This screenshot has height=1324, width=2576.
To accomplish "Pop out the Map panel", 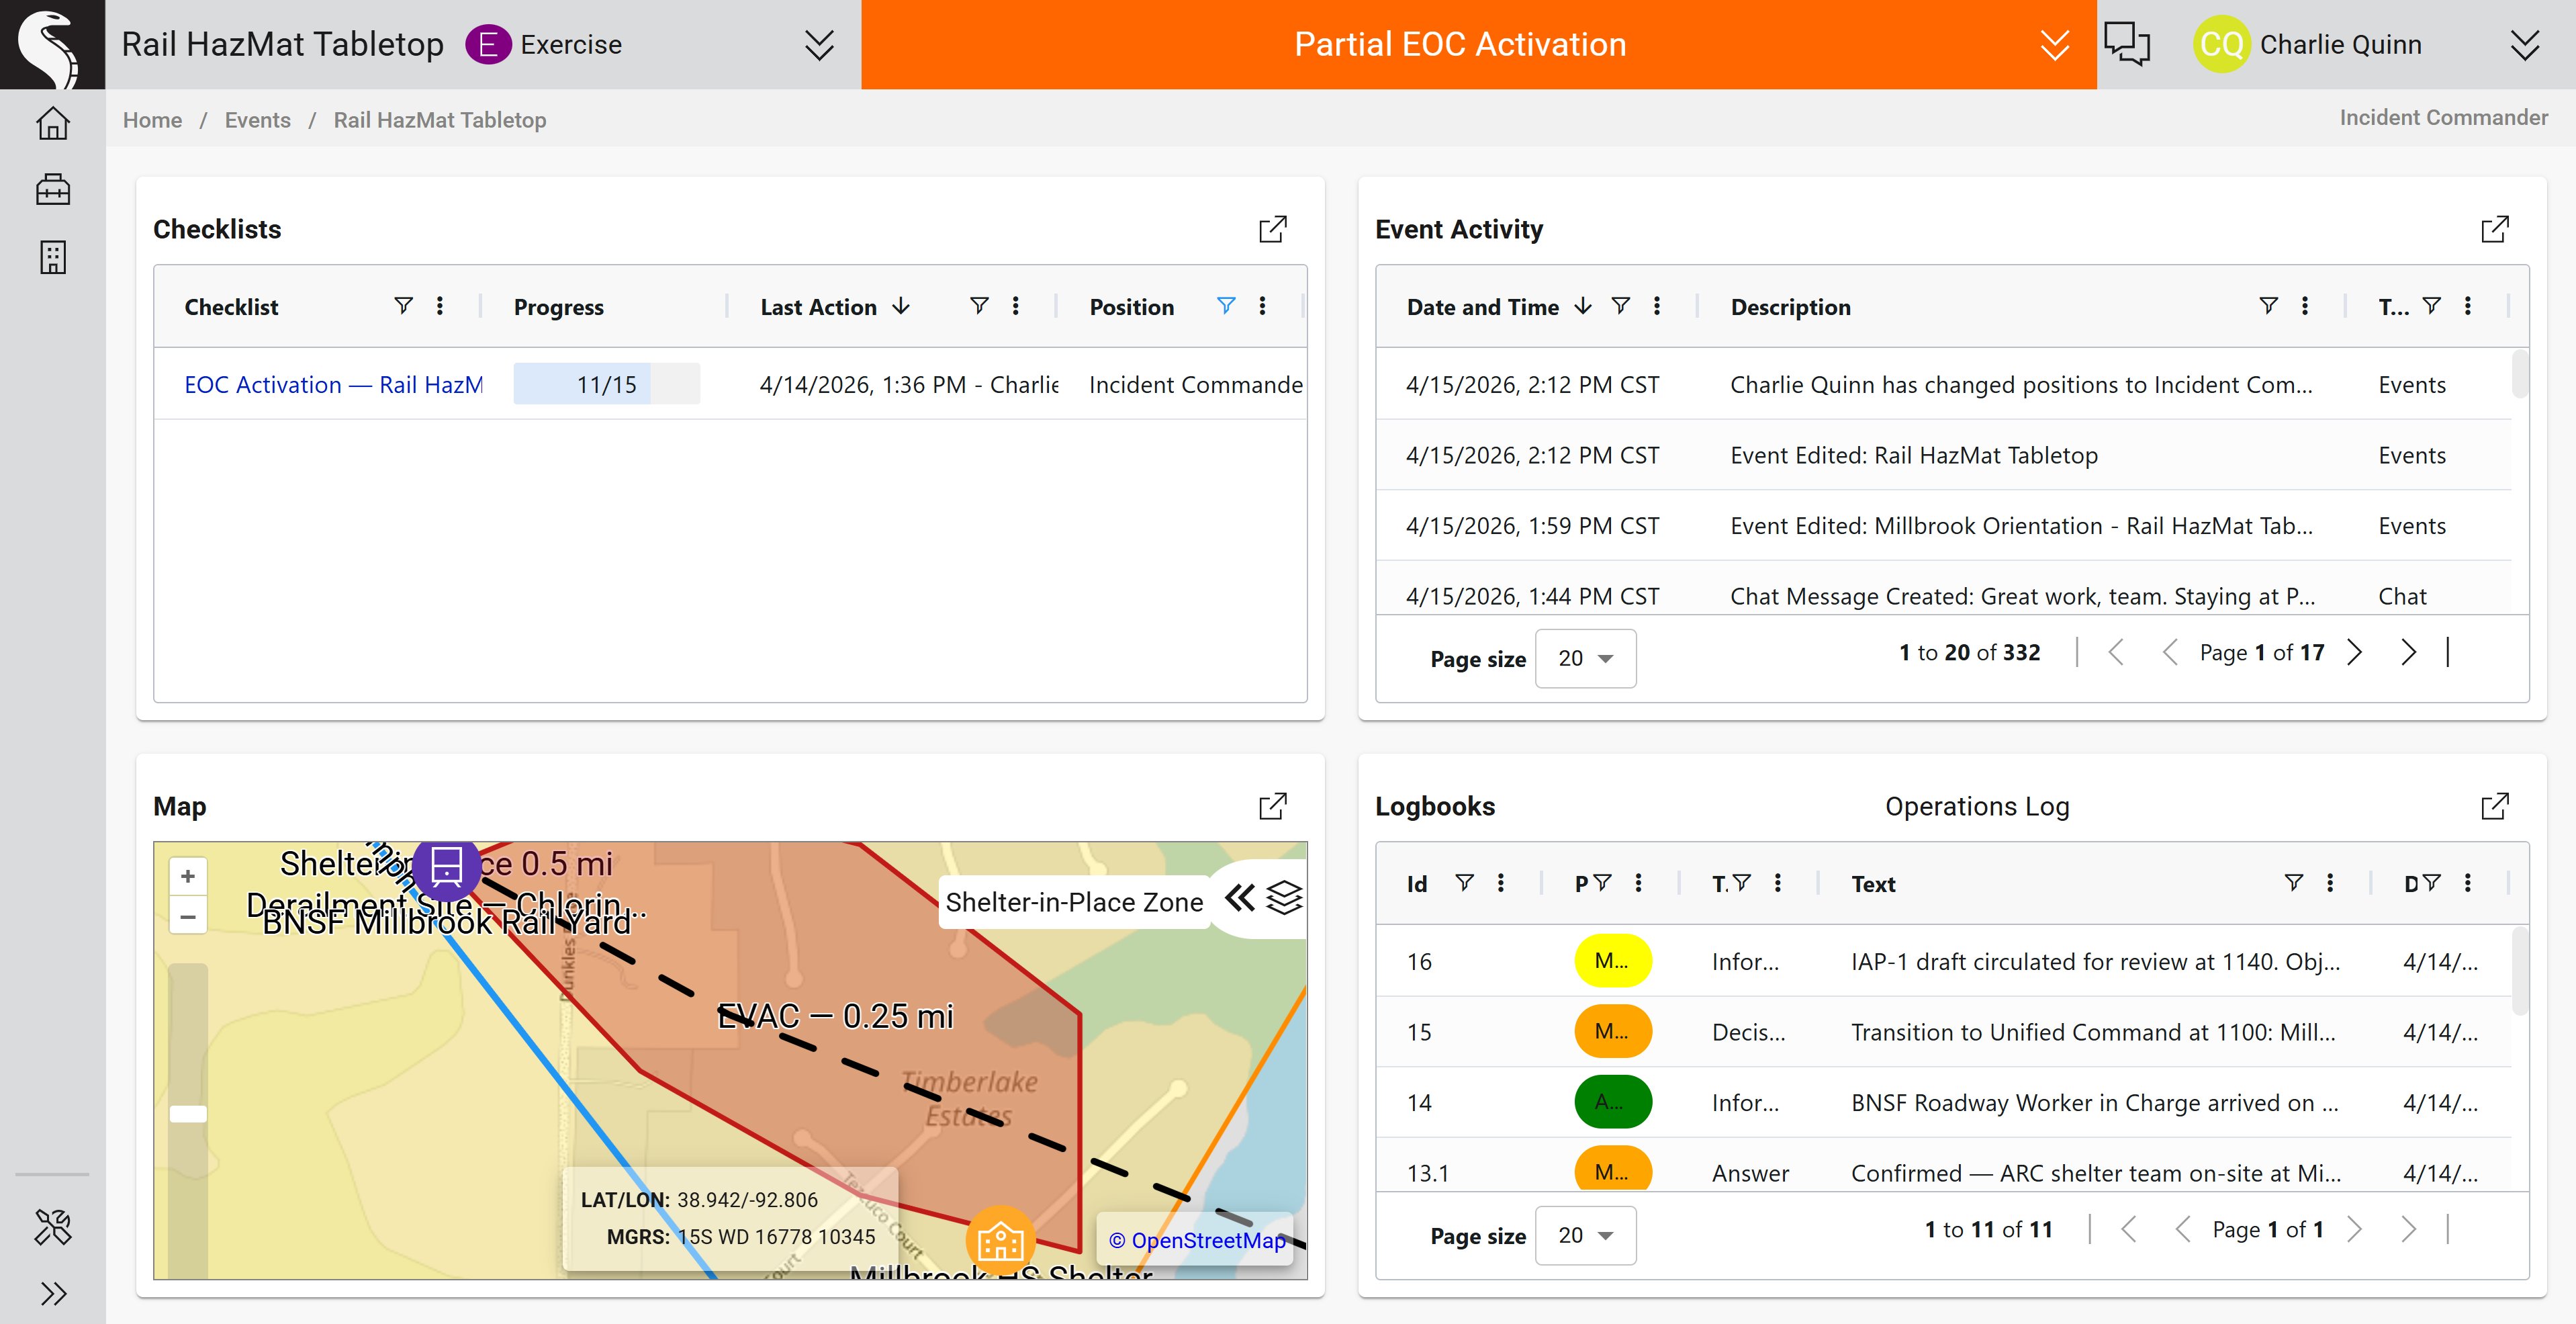I will (1272, 806).
